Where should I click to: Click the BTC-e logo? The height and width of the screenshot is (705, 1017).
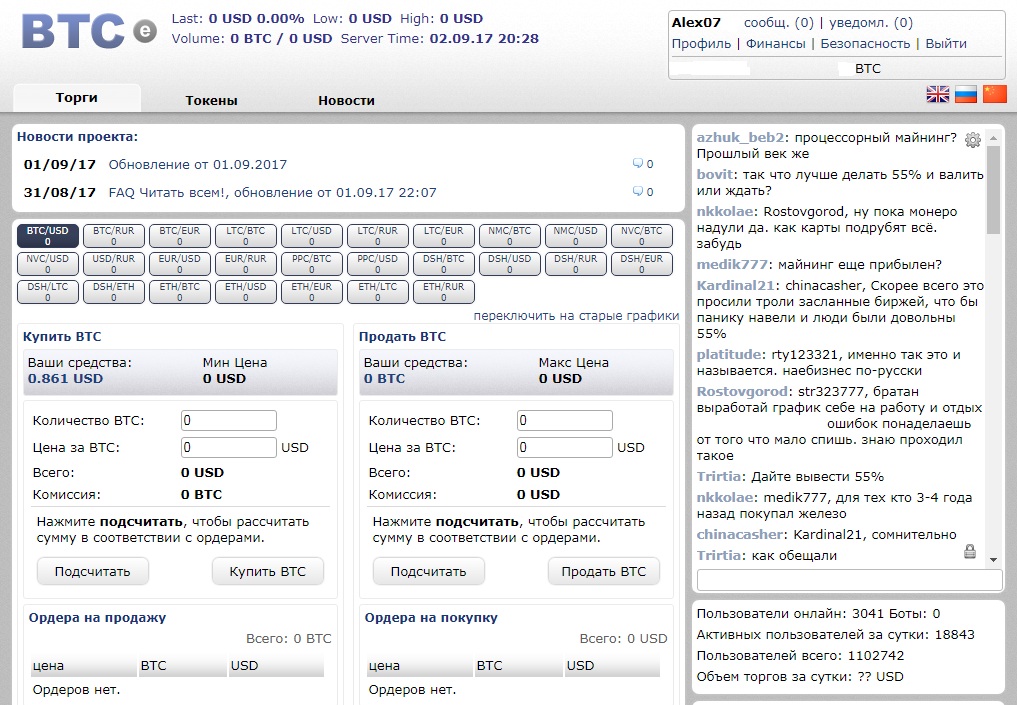point(89,31)
